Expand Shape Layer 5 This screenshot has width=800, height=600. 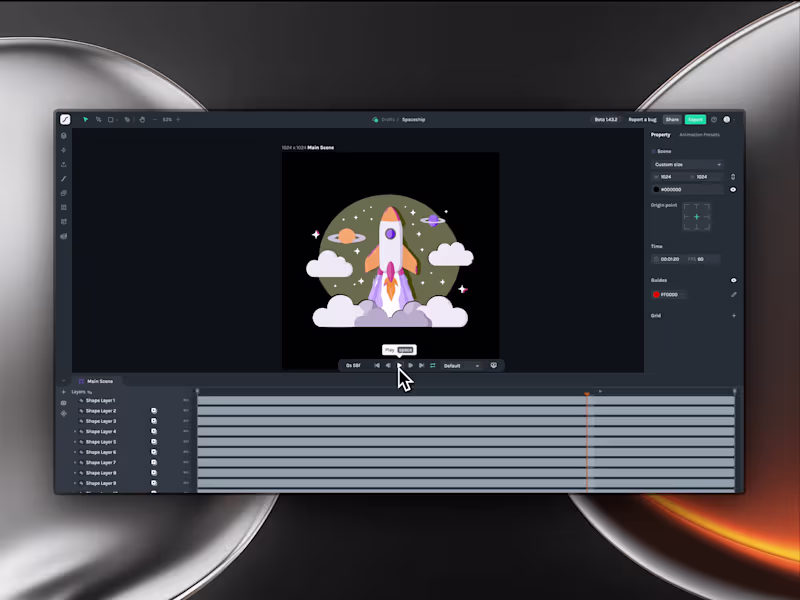click(x=75, y=442)
